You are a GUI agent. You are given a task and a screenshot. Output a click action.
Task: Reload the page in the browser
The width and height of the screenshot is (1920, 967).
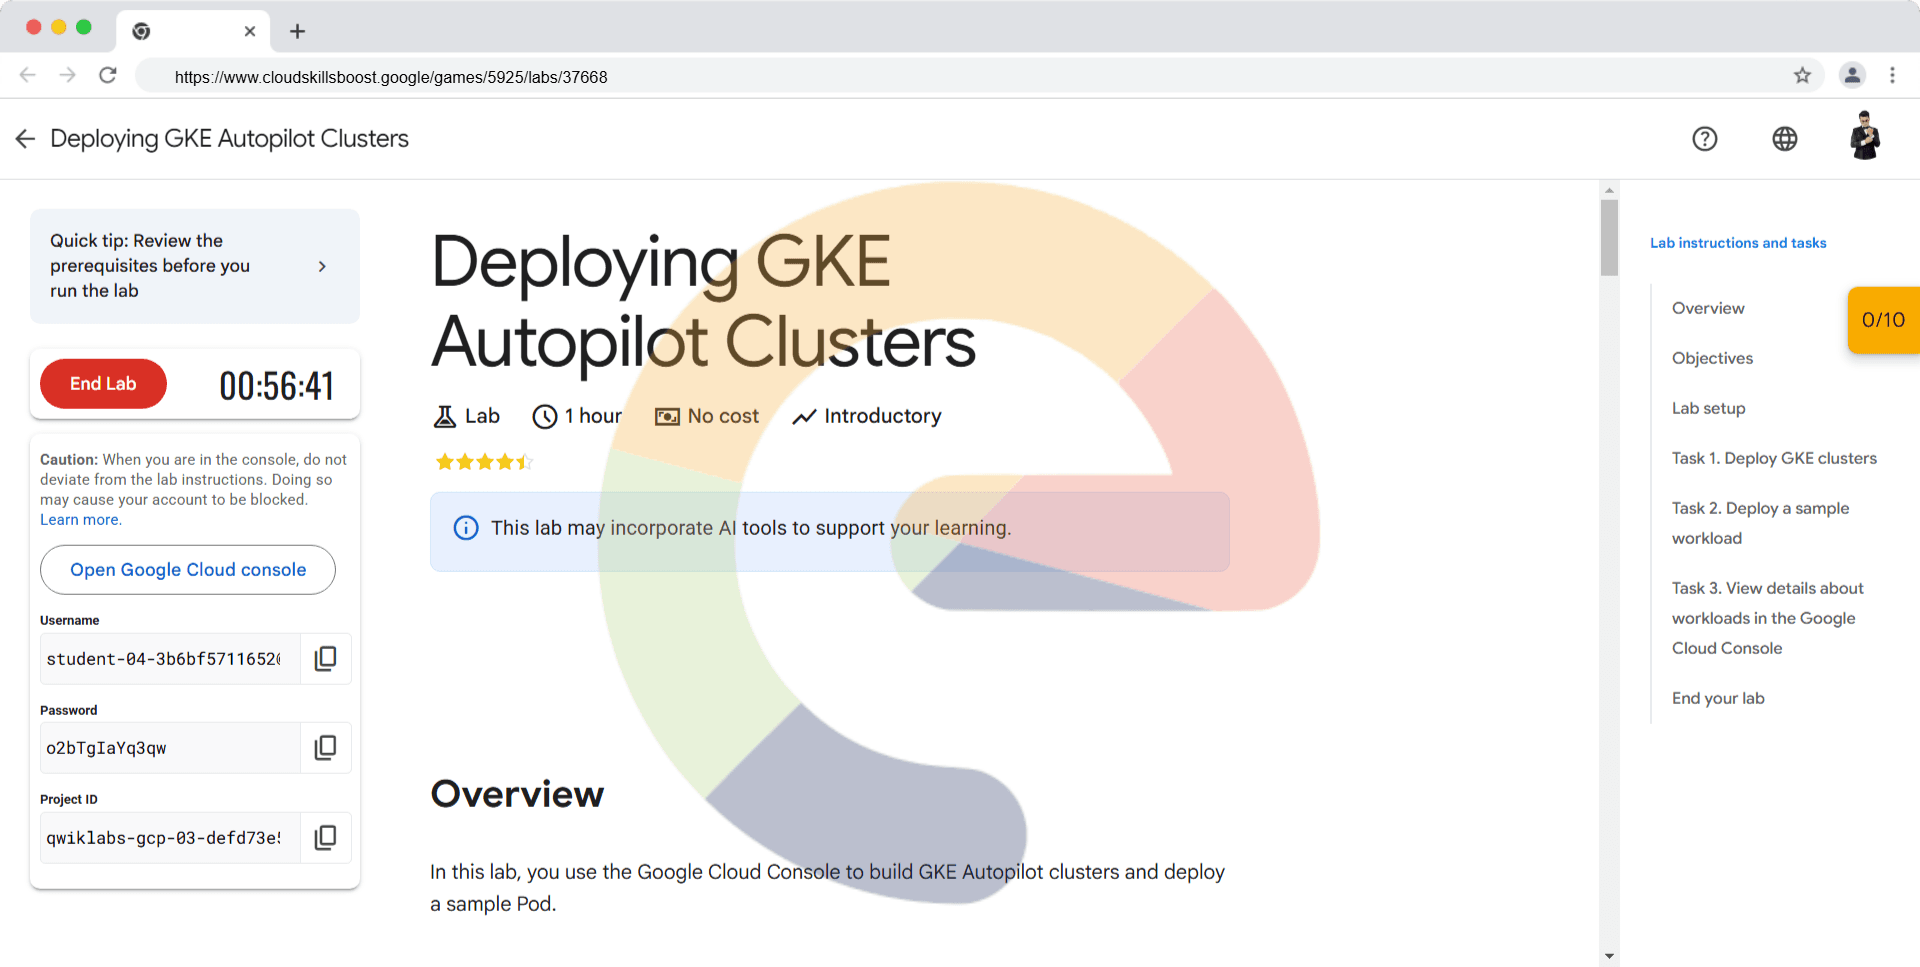(x=108, y=76)
